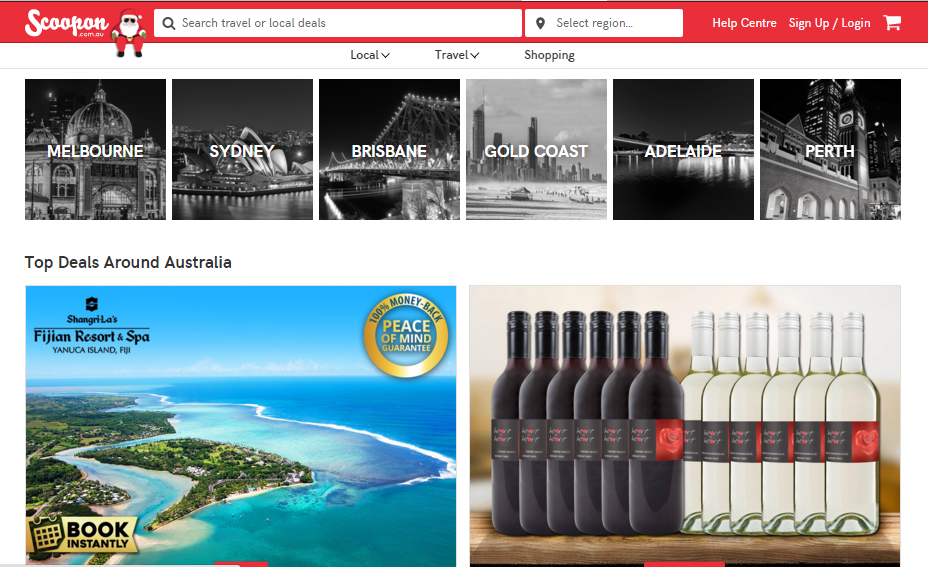Select the Gold Coast city tile
Image resolution: width=928 pixels, height=567 pixels.
pyautogui.click(x=536, y=149)
